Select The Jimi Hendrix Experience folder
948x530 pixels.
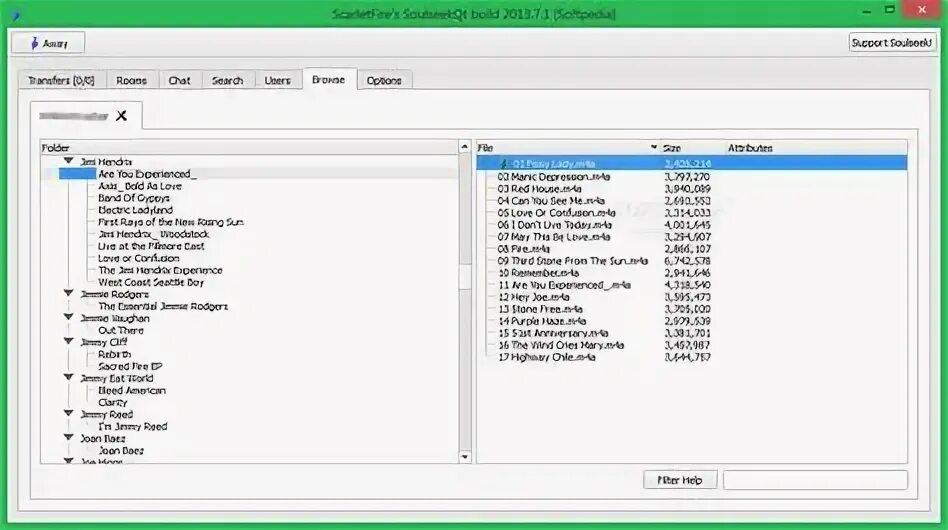(x=160, y=271)
